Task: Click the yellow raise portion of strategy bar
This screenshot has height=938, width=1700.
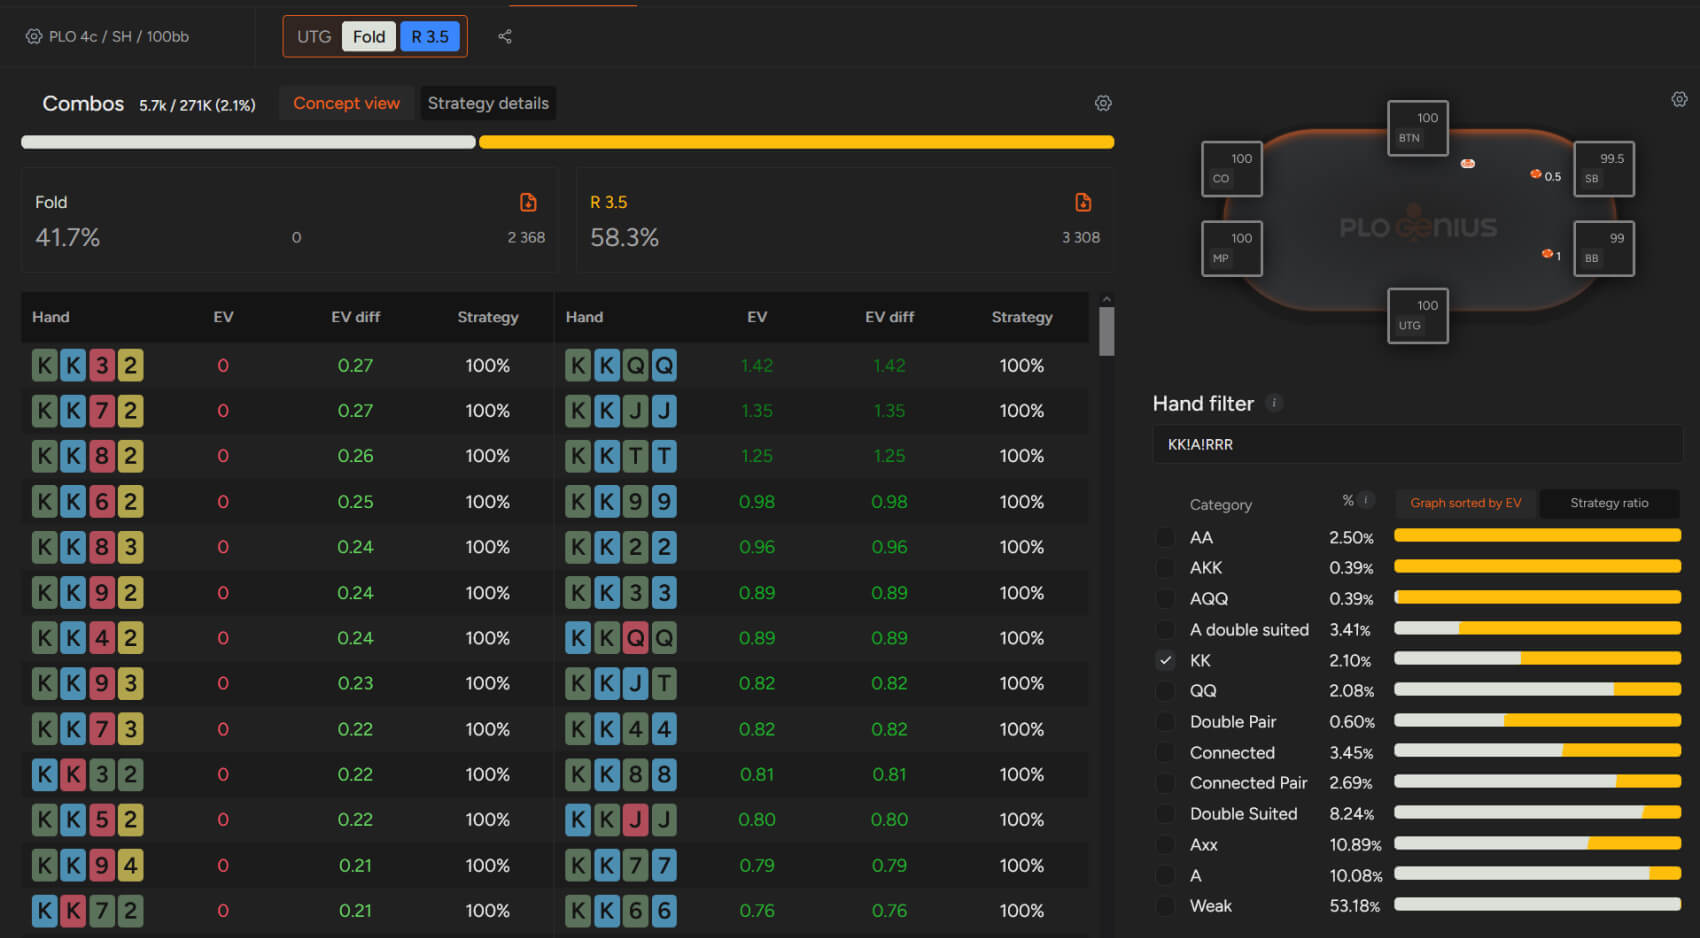Action: click(796, 142)
